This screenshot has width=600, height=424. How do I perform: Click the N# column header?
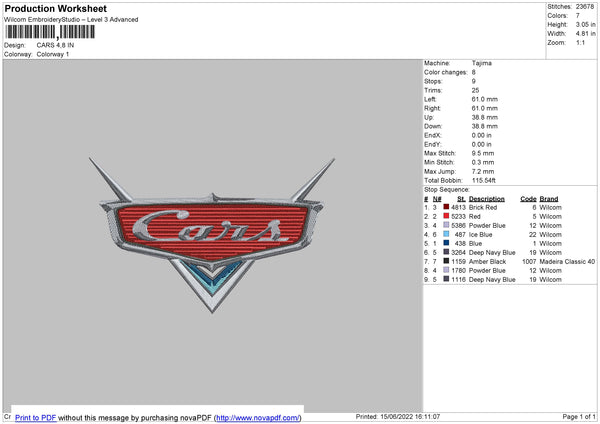437,199
